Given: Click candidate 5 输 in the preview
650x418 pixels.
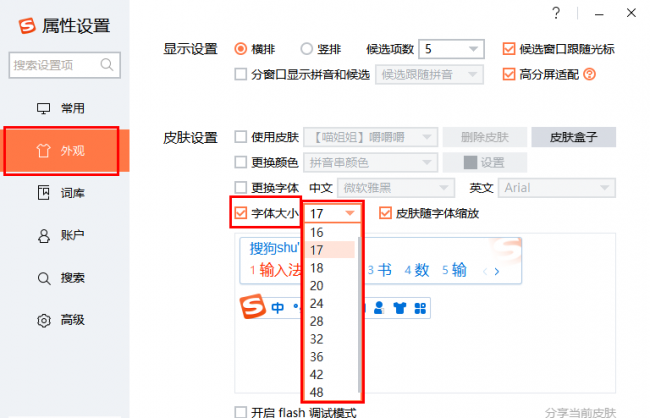Looking at the screenshot, I should (454, 270).
